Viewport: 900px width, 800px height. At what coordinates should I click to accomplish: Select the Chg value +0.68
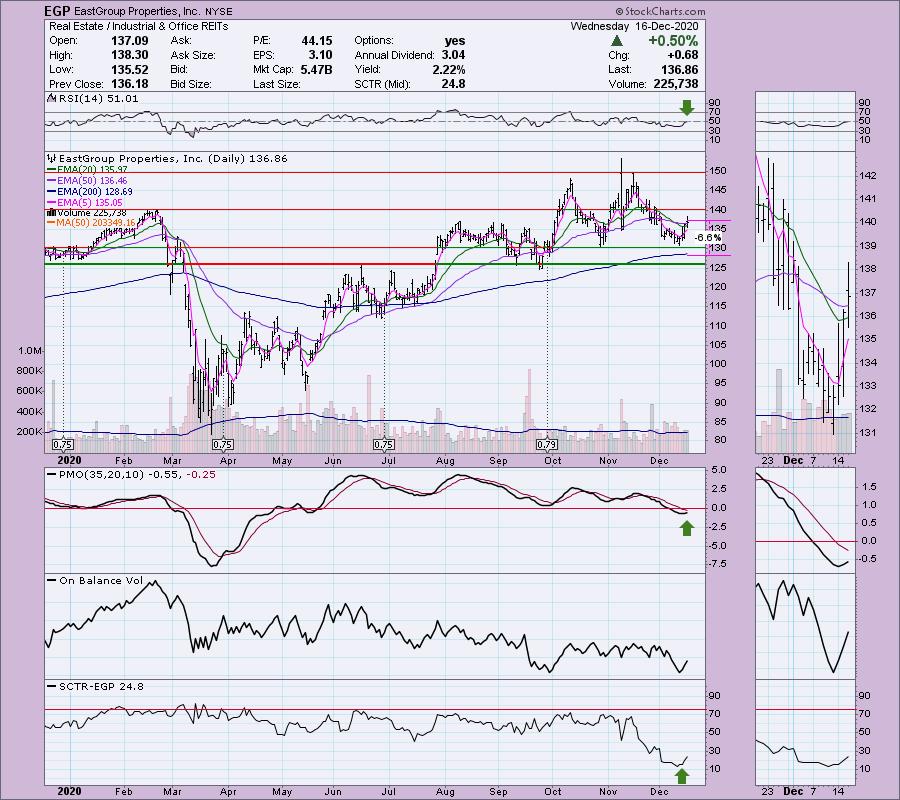682,55
